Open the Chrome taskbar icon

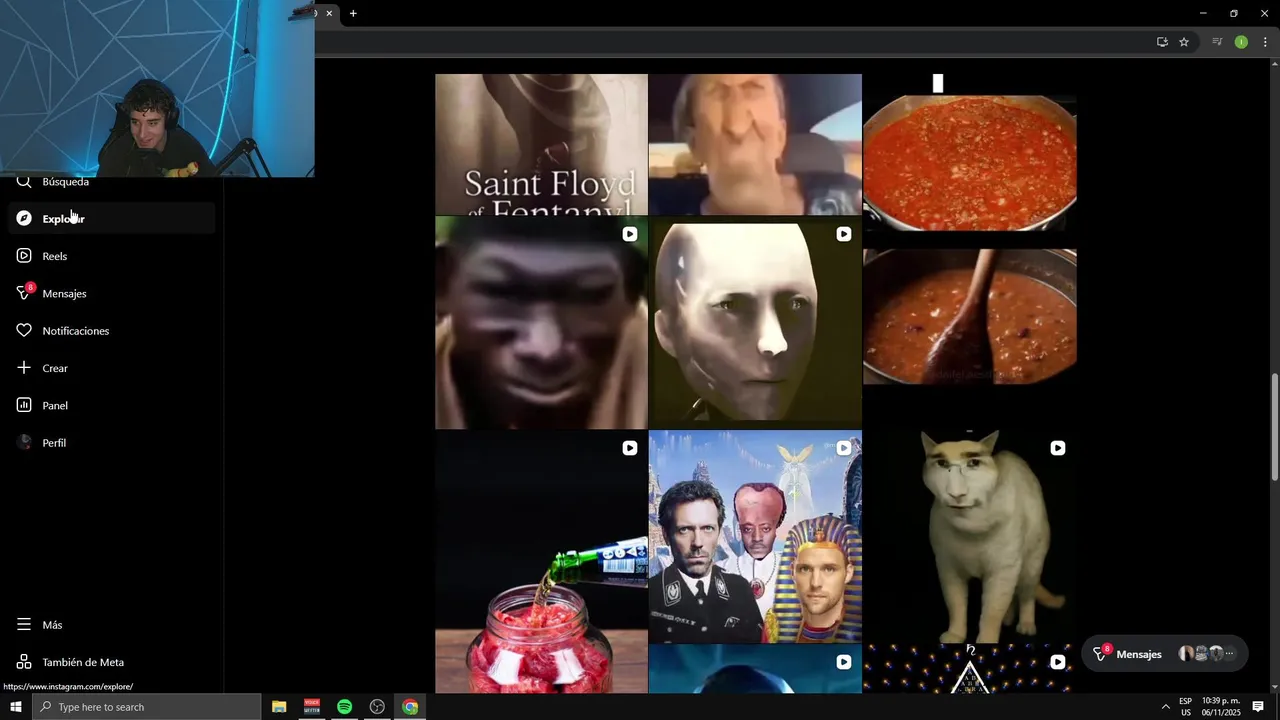coord(410,707)
